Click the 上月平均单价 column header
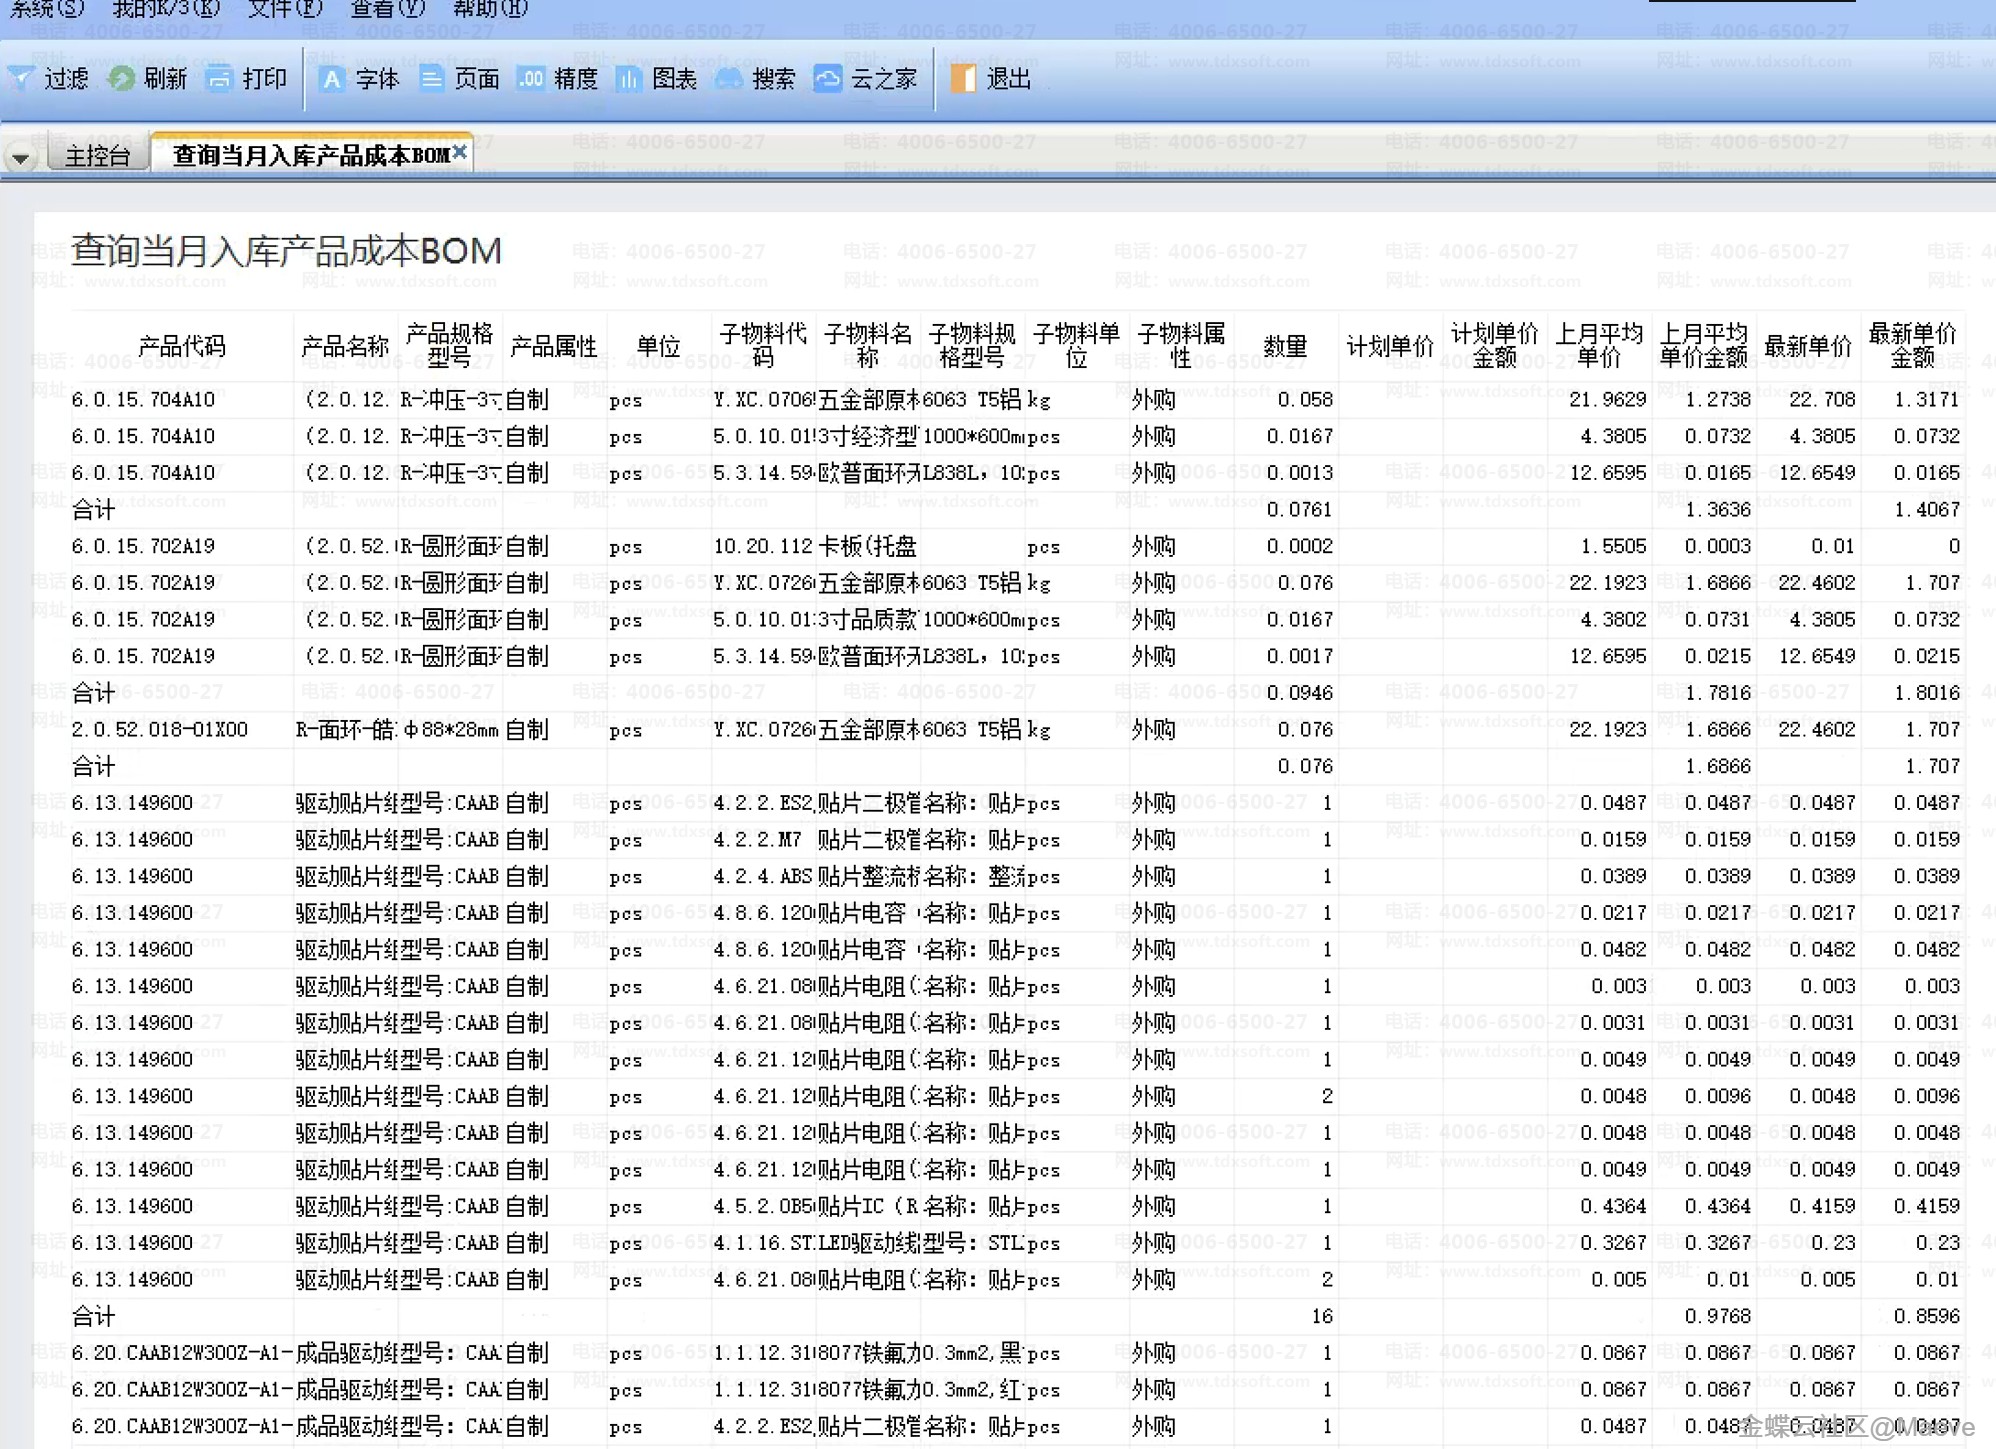 (x=1599, y=345)
